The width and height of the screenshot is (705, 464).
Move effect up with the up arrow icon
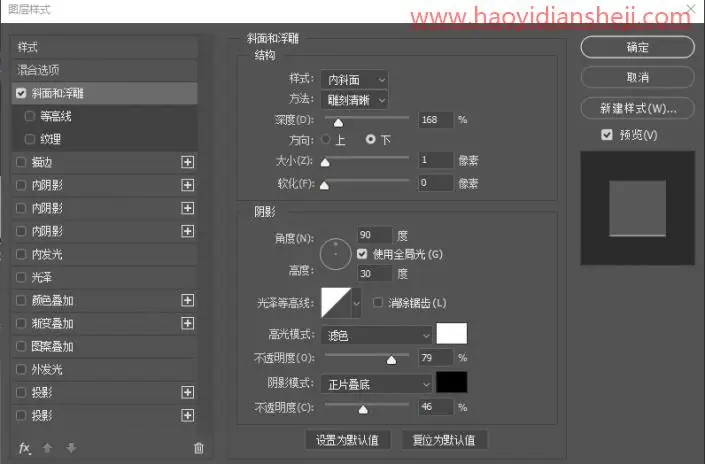pos(47,448)
